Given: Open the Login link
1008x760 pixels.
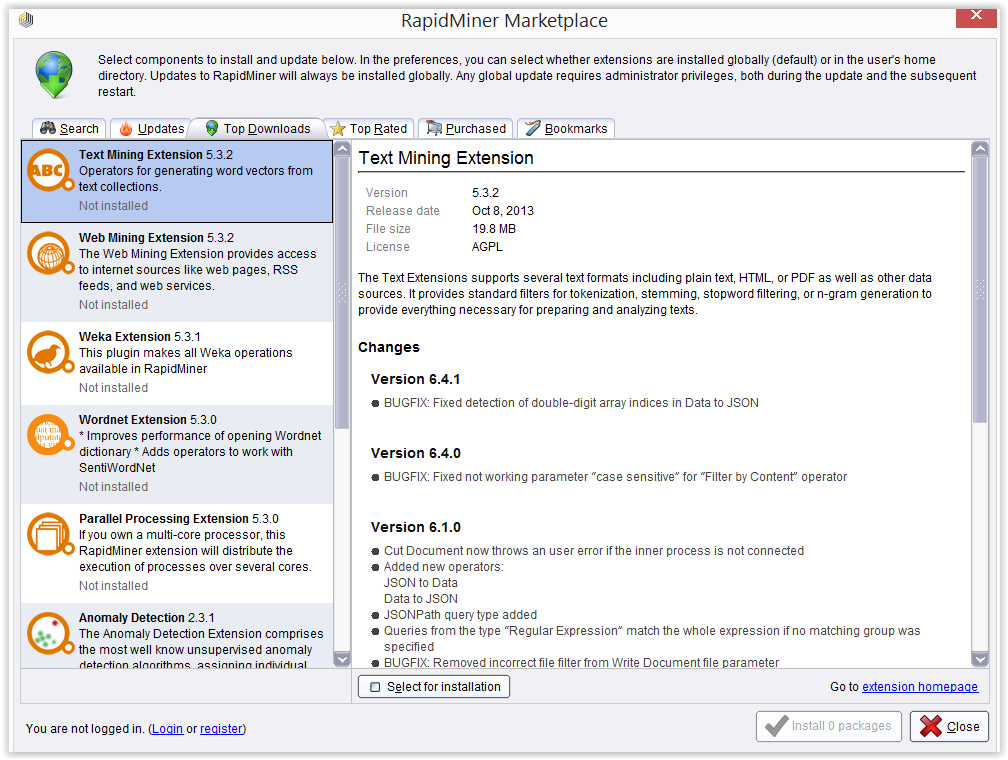Looking at the screenshot, I should click(x=167, y=728).
